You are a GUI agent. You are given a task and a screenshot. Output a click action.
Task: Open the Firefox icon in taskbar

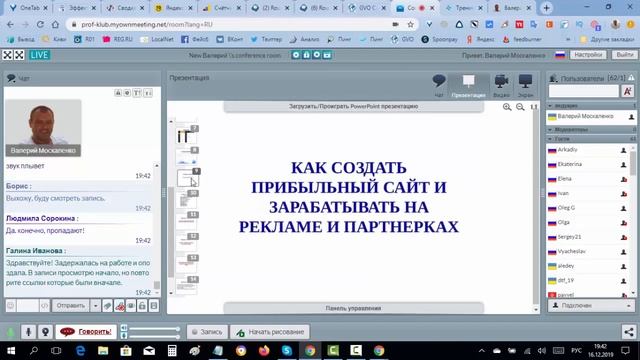tap(264, 351)
